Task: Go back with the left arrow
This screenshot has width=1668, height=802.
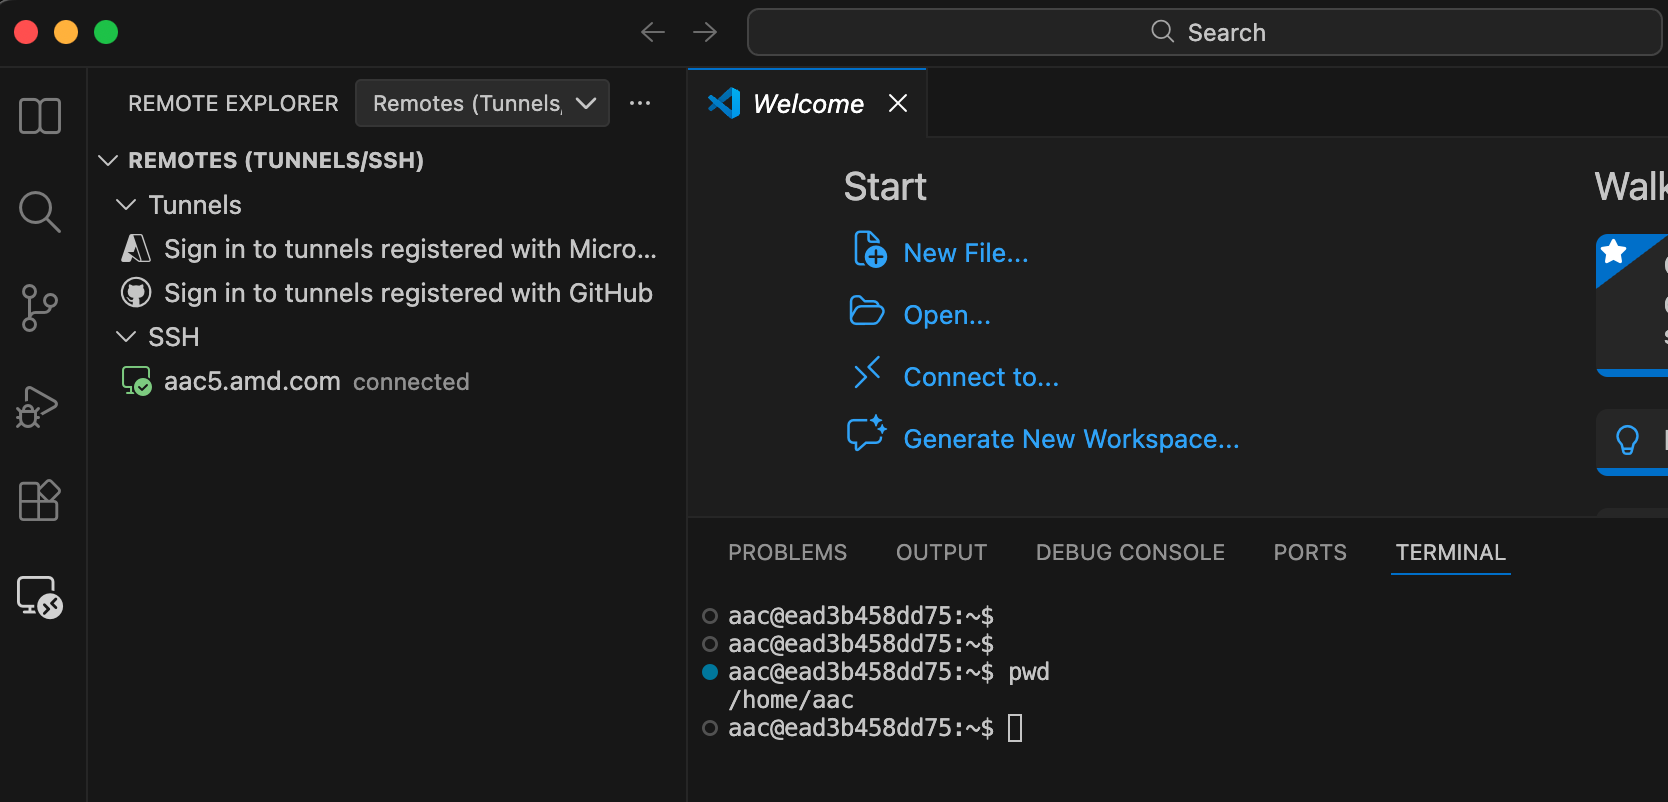Action: (x=653, y=33)
